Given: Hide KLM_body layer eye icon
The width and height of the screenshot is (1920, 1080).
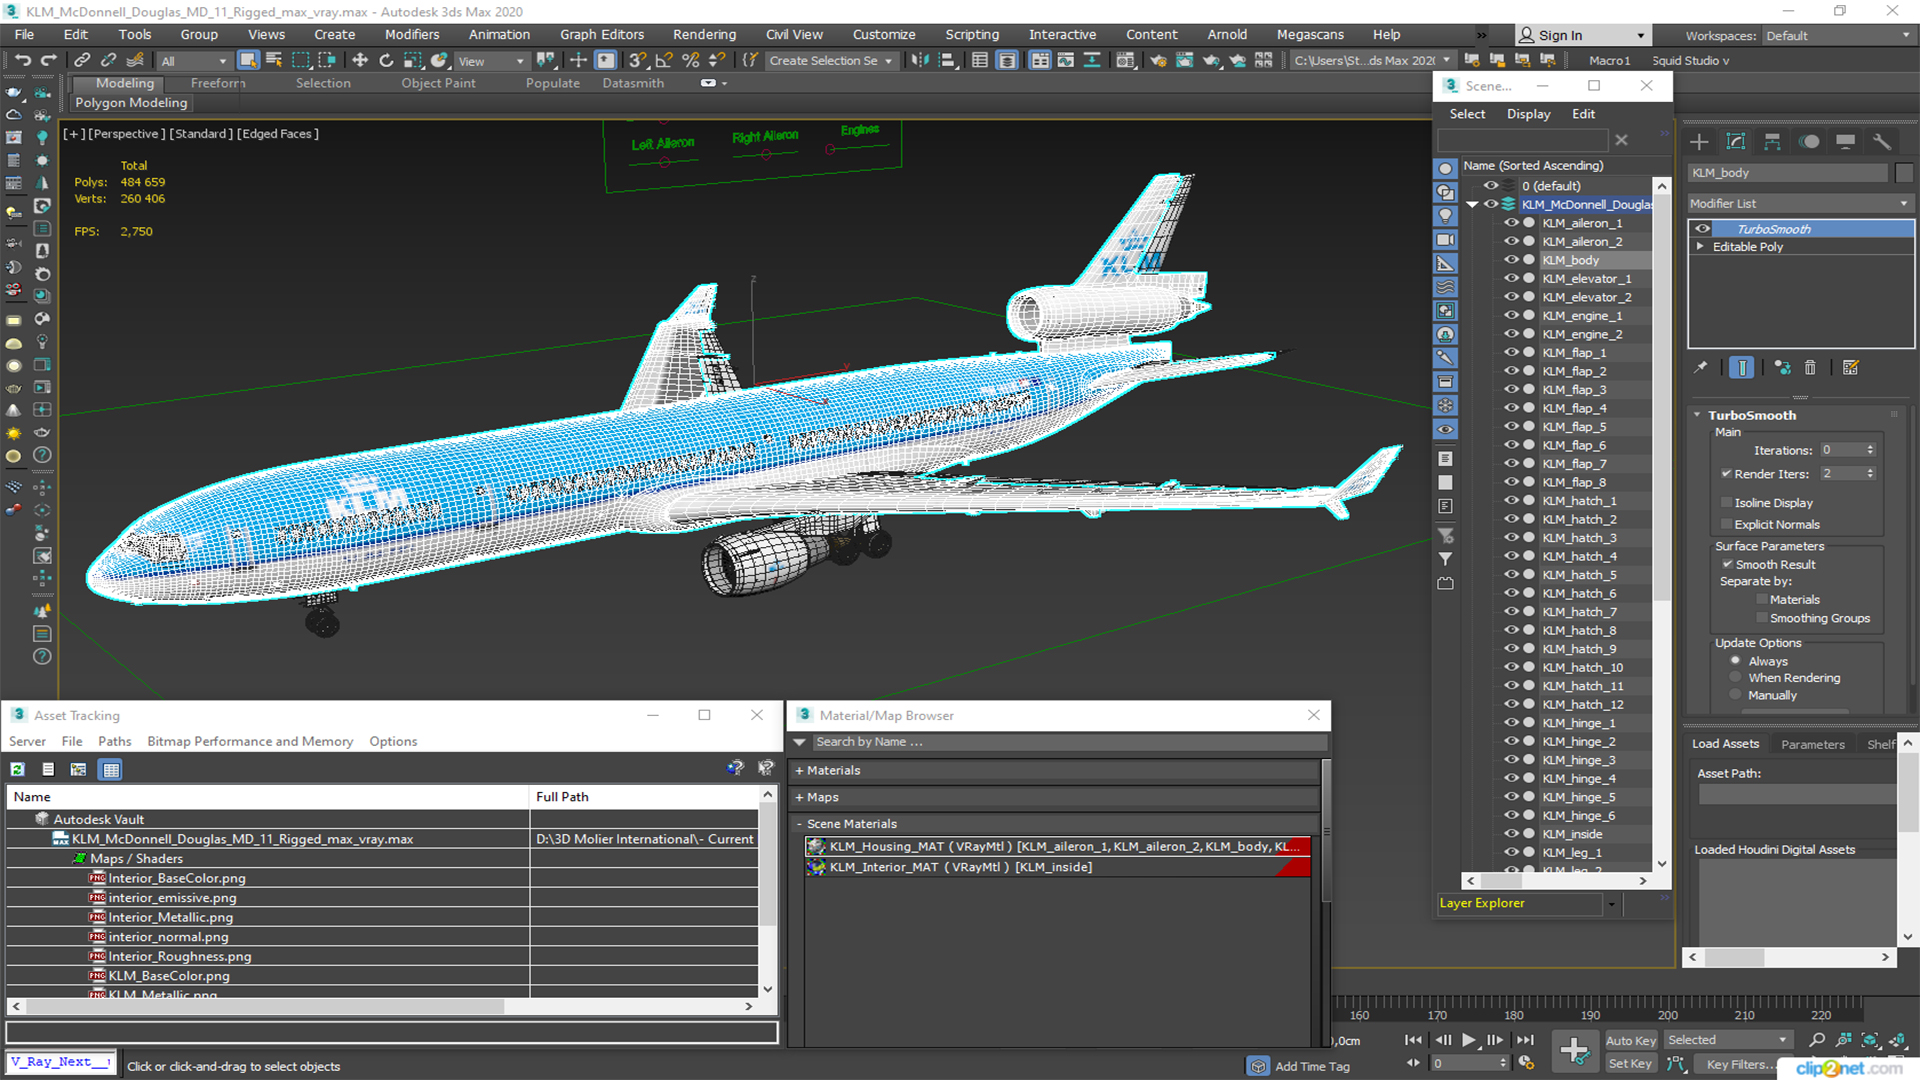Looking at the screenshot, I should coord(1511,260).
